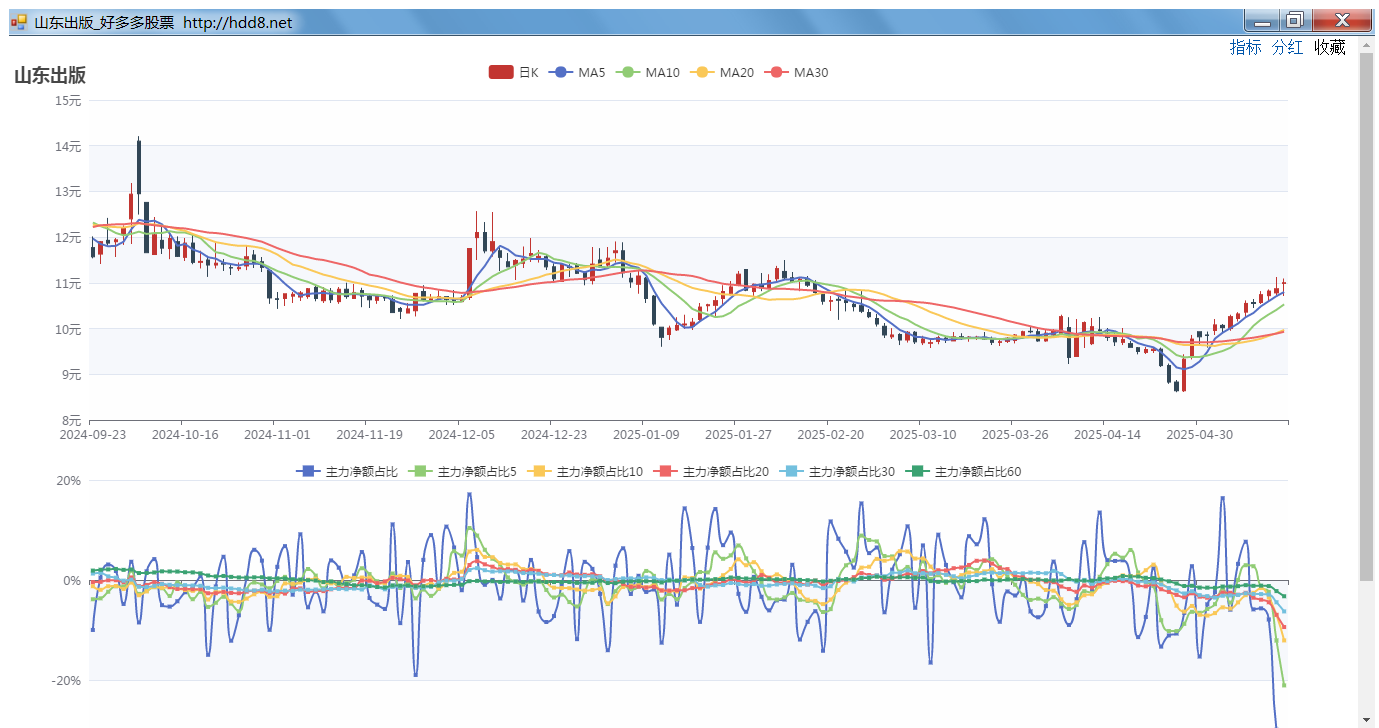This screenshot has width=1379, height=728.
Task: Toggle the MA10 line legend
Action: tap(647, 72)
